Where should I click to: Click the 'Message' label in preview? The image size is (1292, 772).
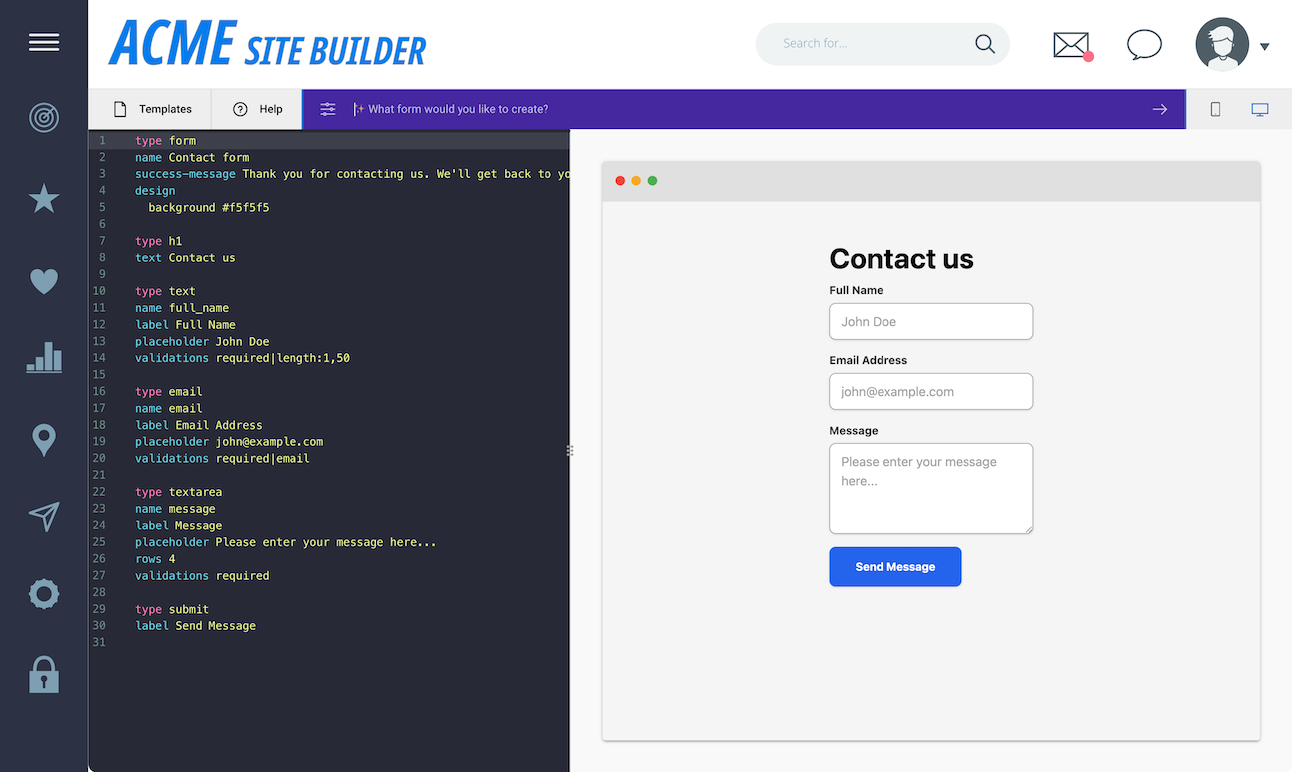[854, 431]
